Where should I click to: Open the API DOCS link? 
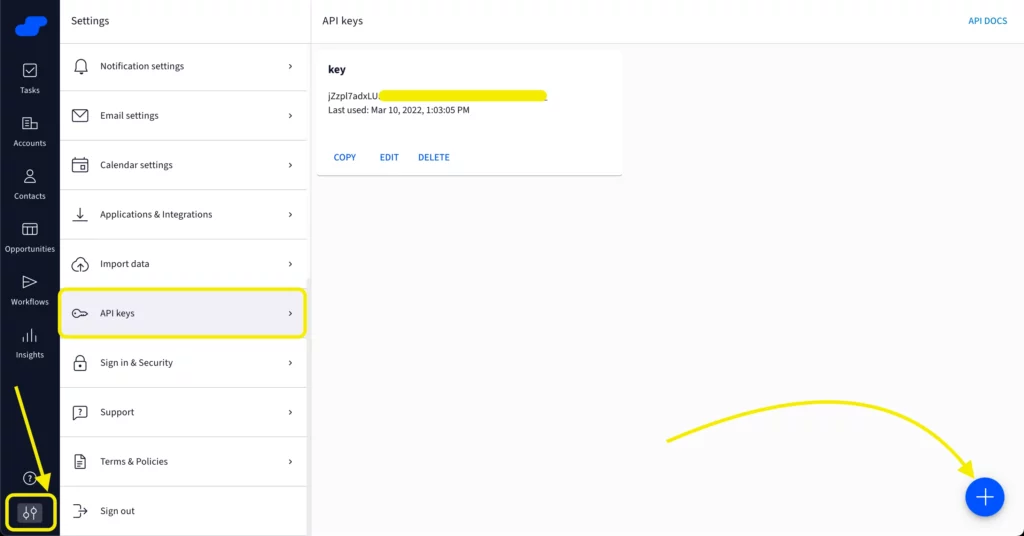[987, 21]
